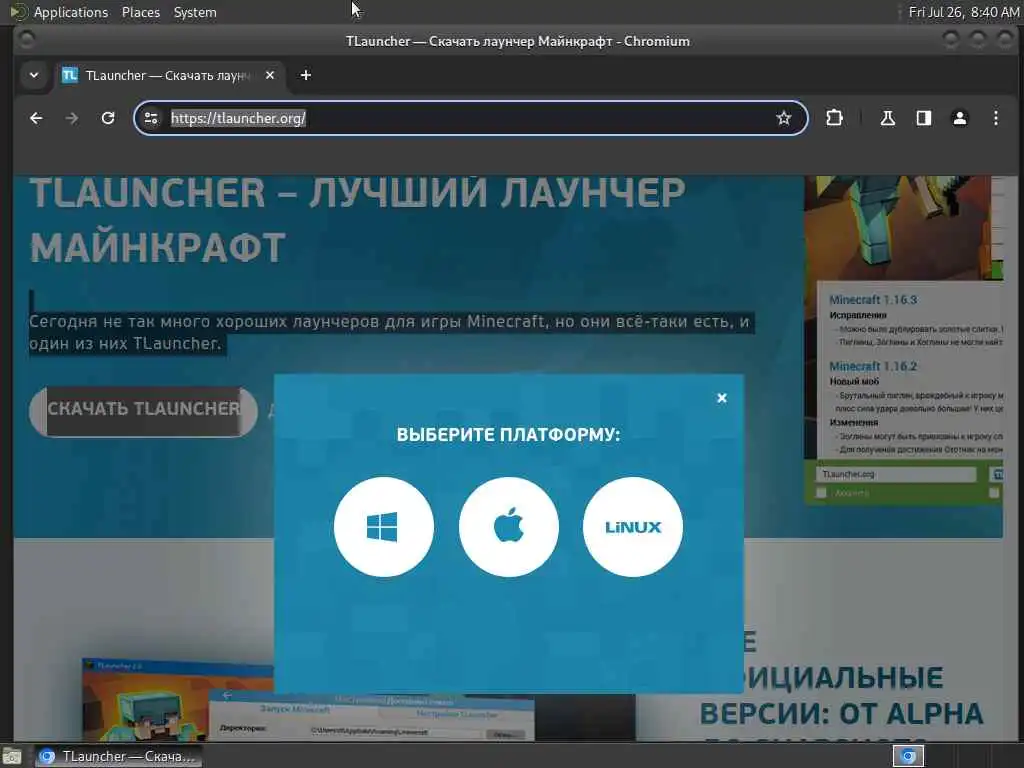Go back to the previous page
The image size is (1024, 768).
pos(36,118)
